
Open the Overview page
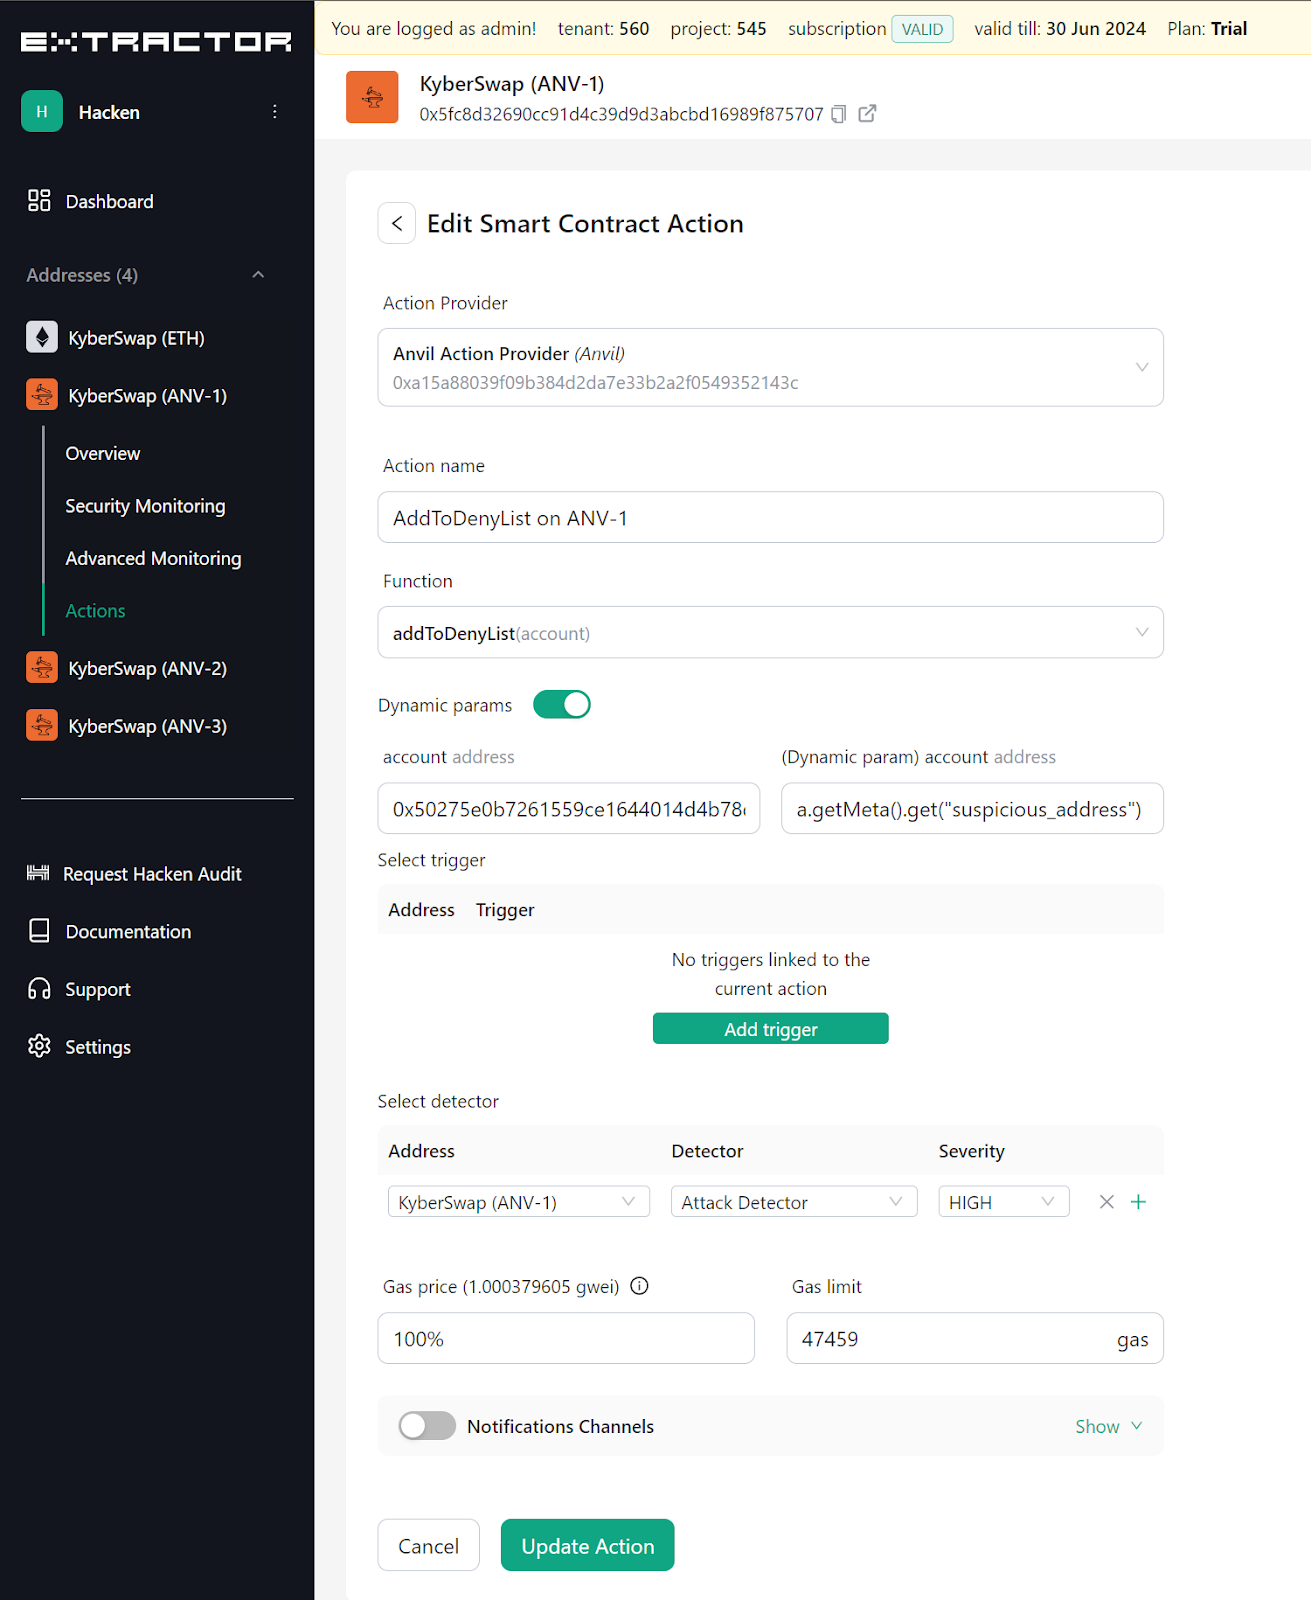pyautogui.click(x=103, y=453)
